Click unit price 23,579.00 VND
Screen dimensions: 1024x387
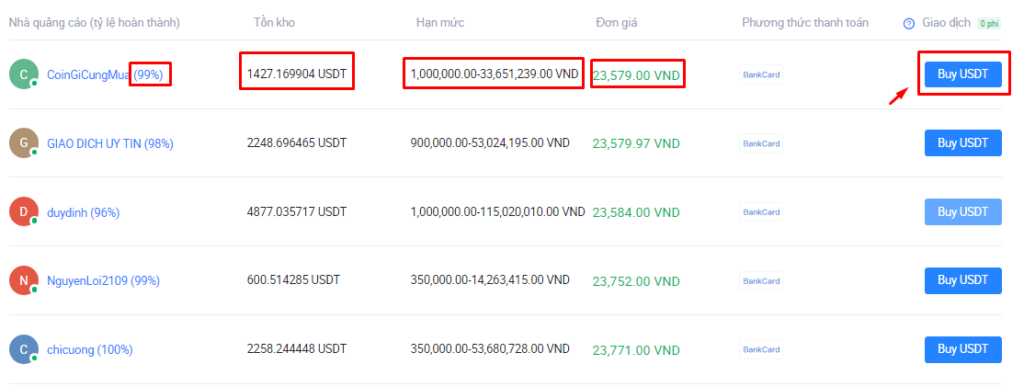[636, 76]
